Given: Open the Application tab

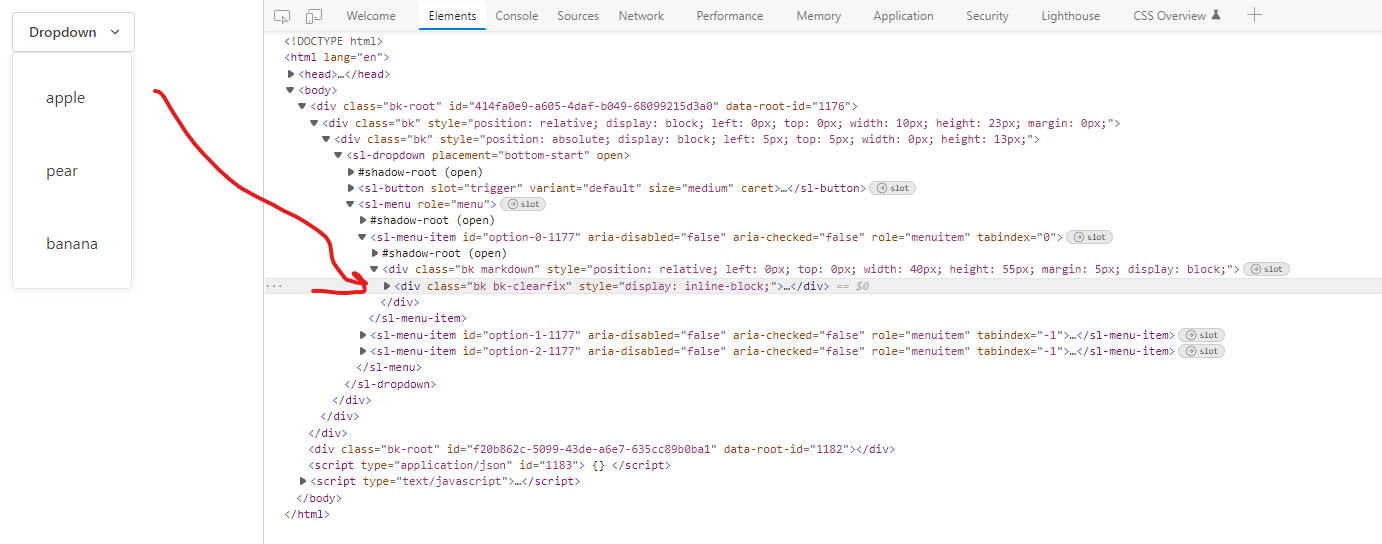Looking at the screenshot, I should (x=903, y=16).
